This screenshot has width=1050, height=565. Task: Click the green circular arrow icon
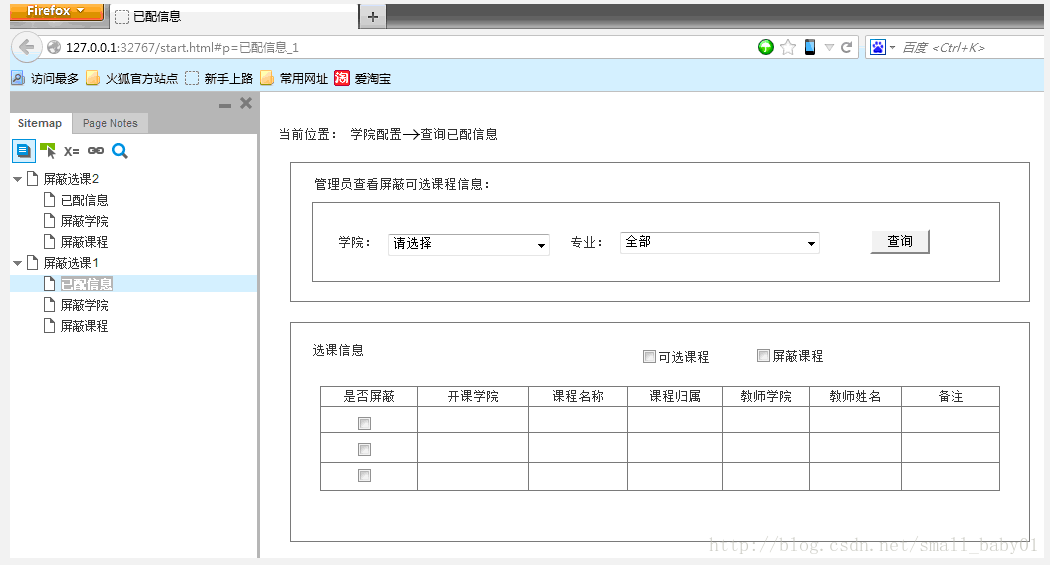(x=765, y=47)
